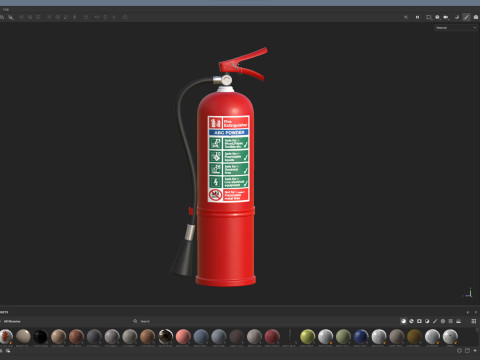Viewport: 480px width, 360px height.
Task: Select the golden brown material sphere
Action: pos(414,337)
